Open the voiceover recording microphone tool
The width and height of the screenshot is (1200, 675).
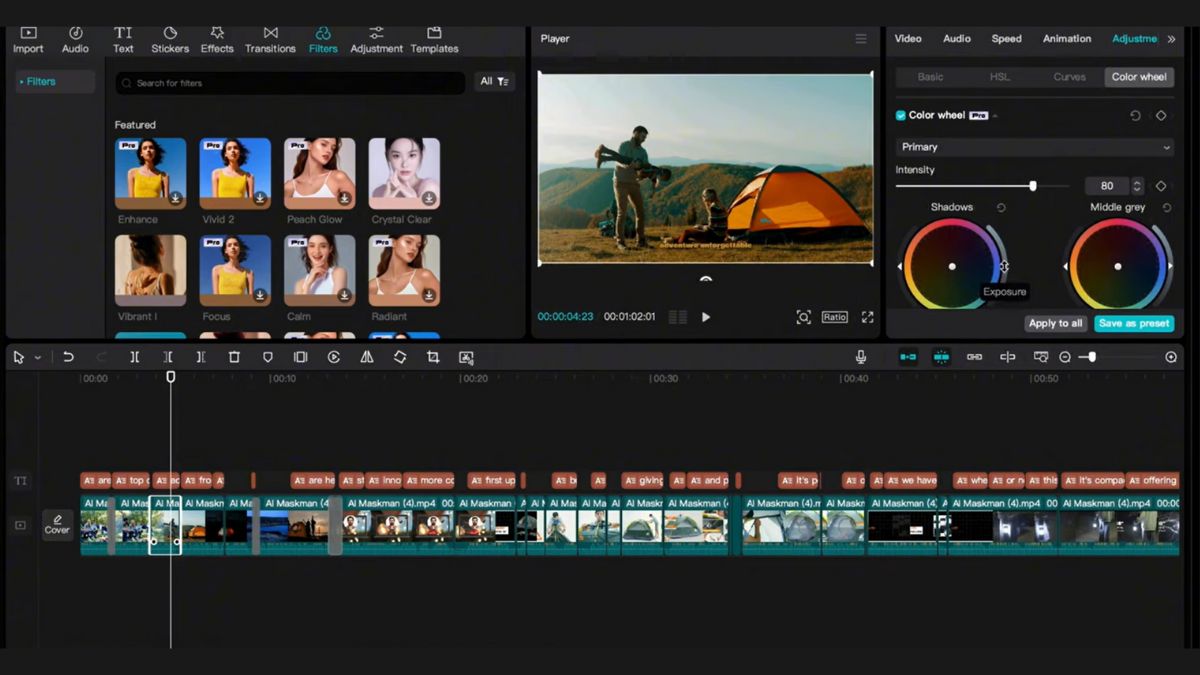[x=860, y=356]
